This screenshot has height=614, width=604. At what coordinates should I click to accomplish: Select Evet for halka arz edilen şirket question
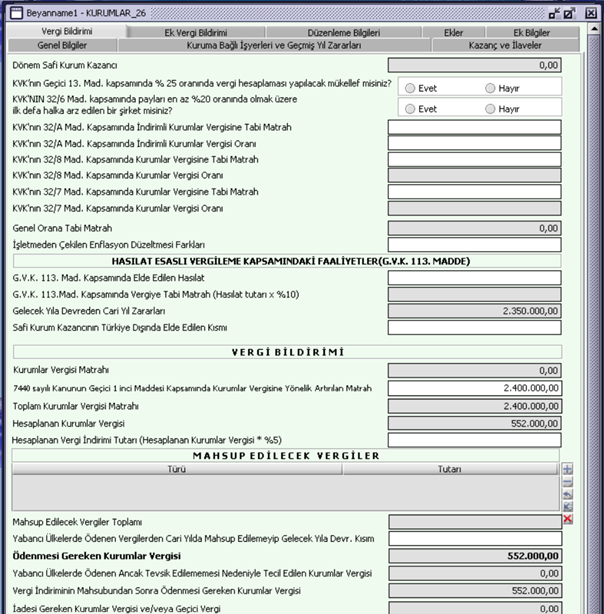pos(410,108)
